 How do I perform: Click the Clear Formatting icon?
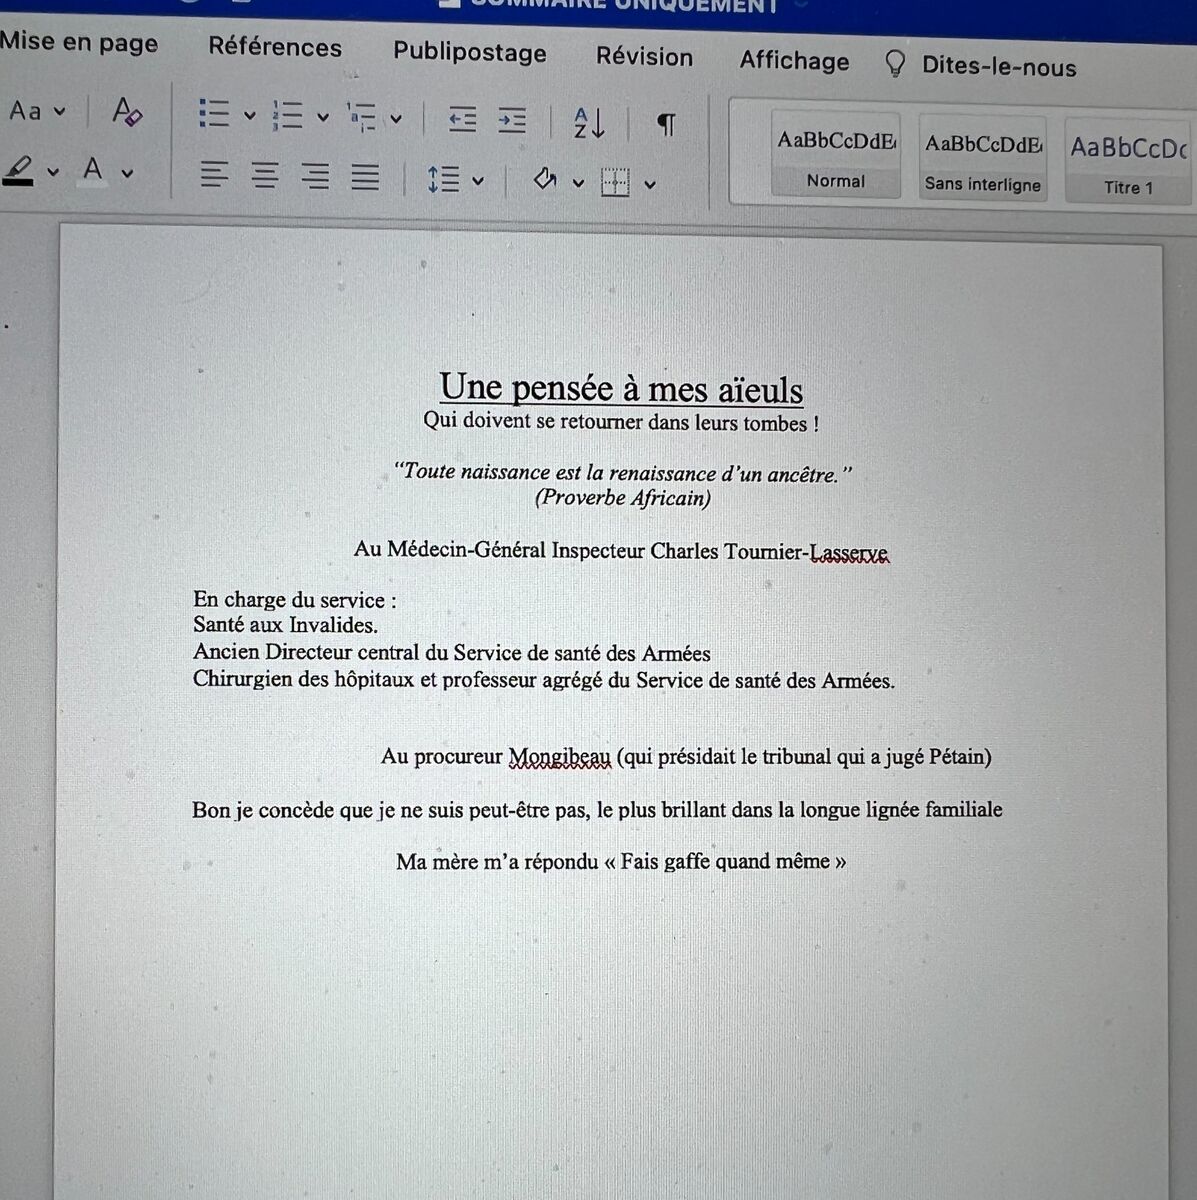coord(127,112)
